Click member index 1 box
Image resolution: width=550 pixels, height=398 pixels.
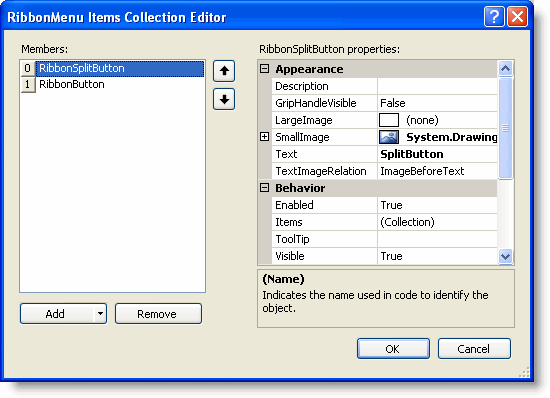[28, 85]
